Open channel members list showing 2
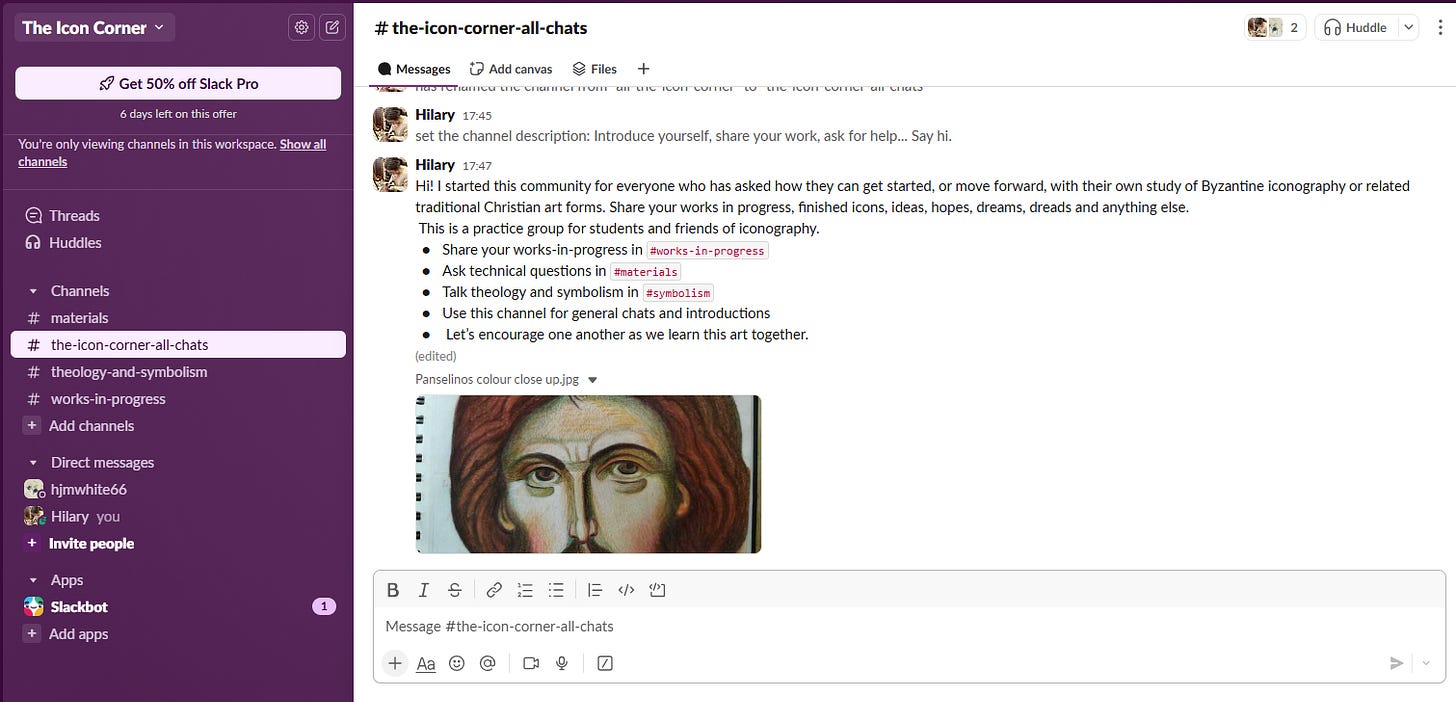This screenshot has width=1456, height=702. pos(1275,28)
